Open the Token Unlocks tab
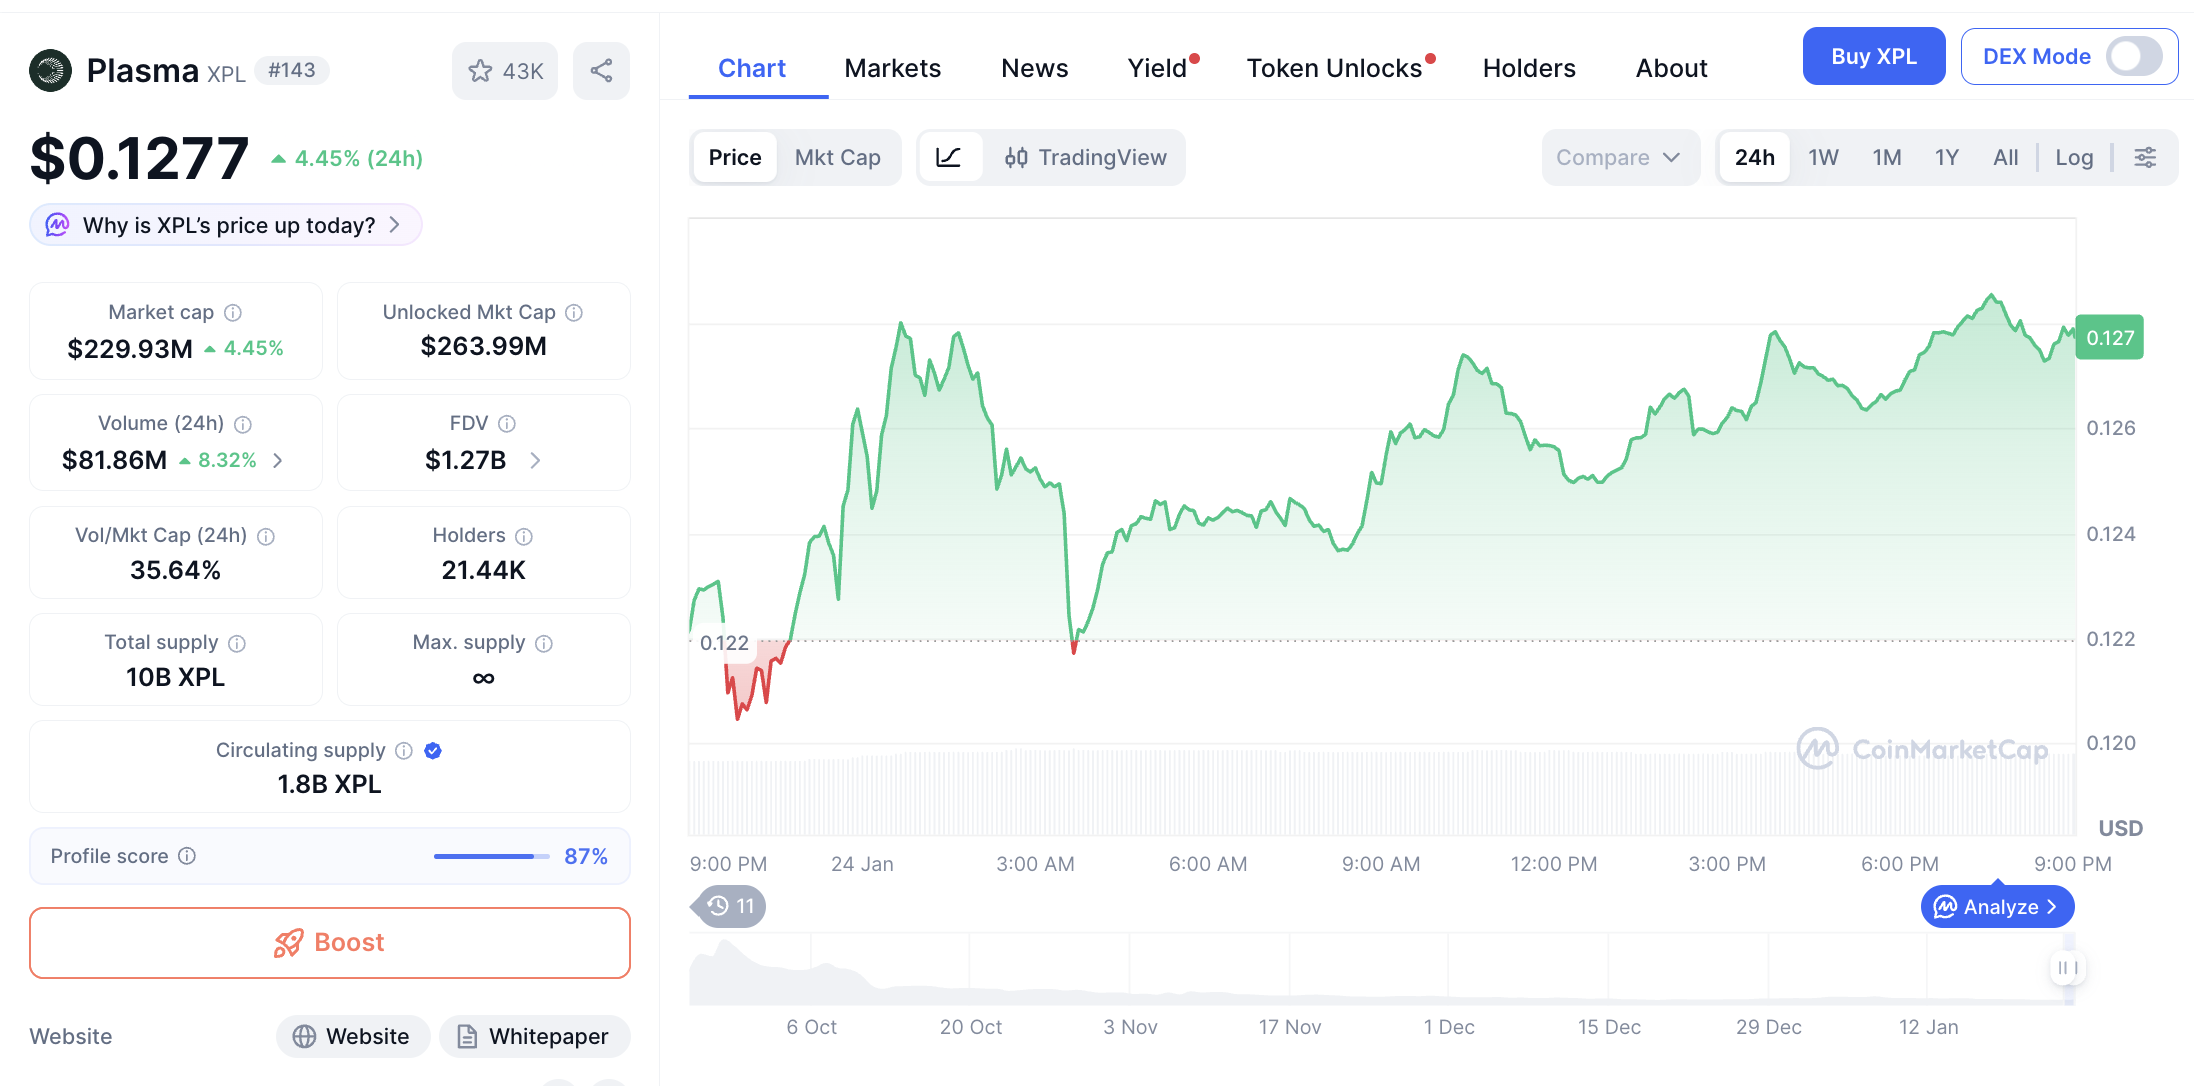Screen dimensions: 2194x1086 (1334, 68)
